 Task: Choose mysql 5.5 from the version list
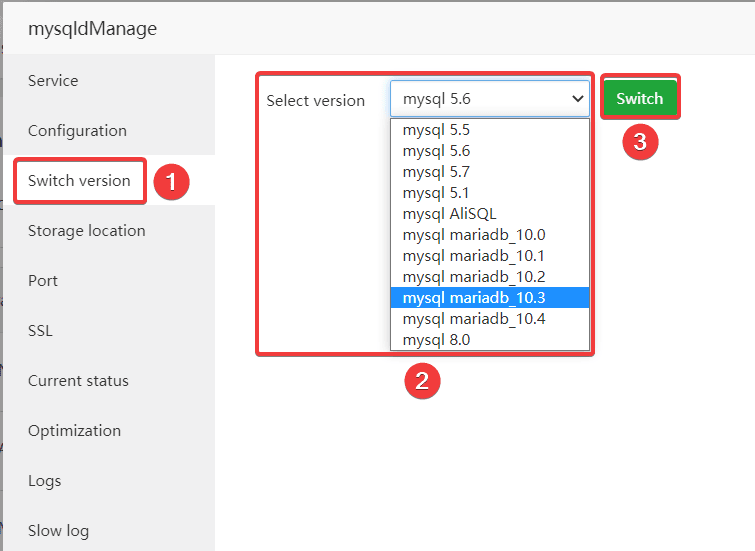pyautogui.click(x=436, y=130)
